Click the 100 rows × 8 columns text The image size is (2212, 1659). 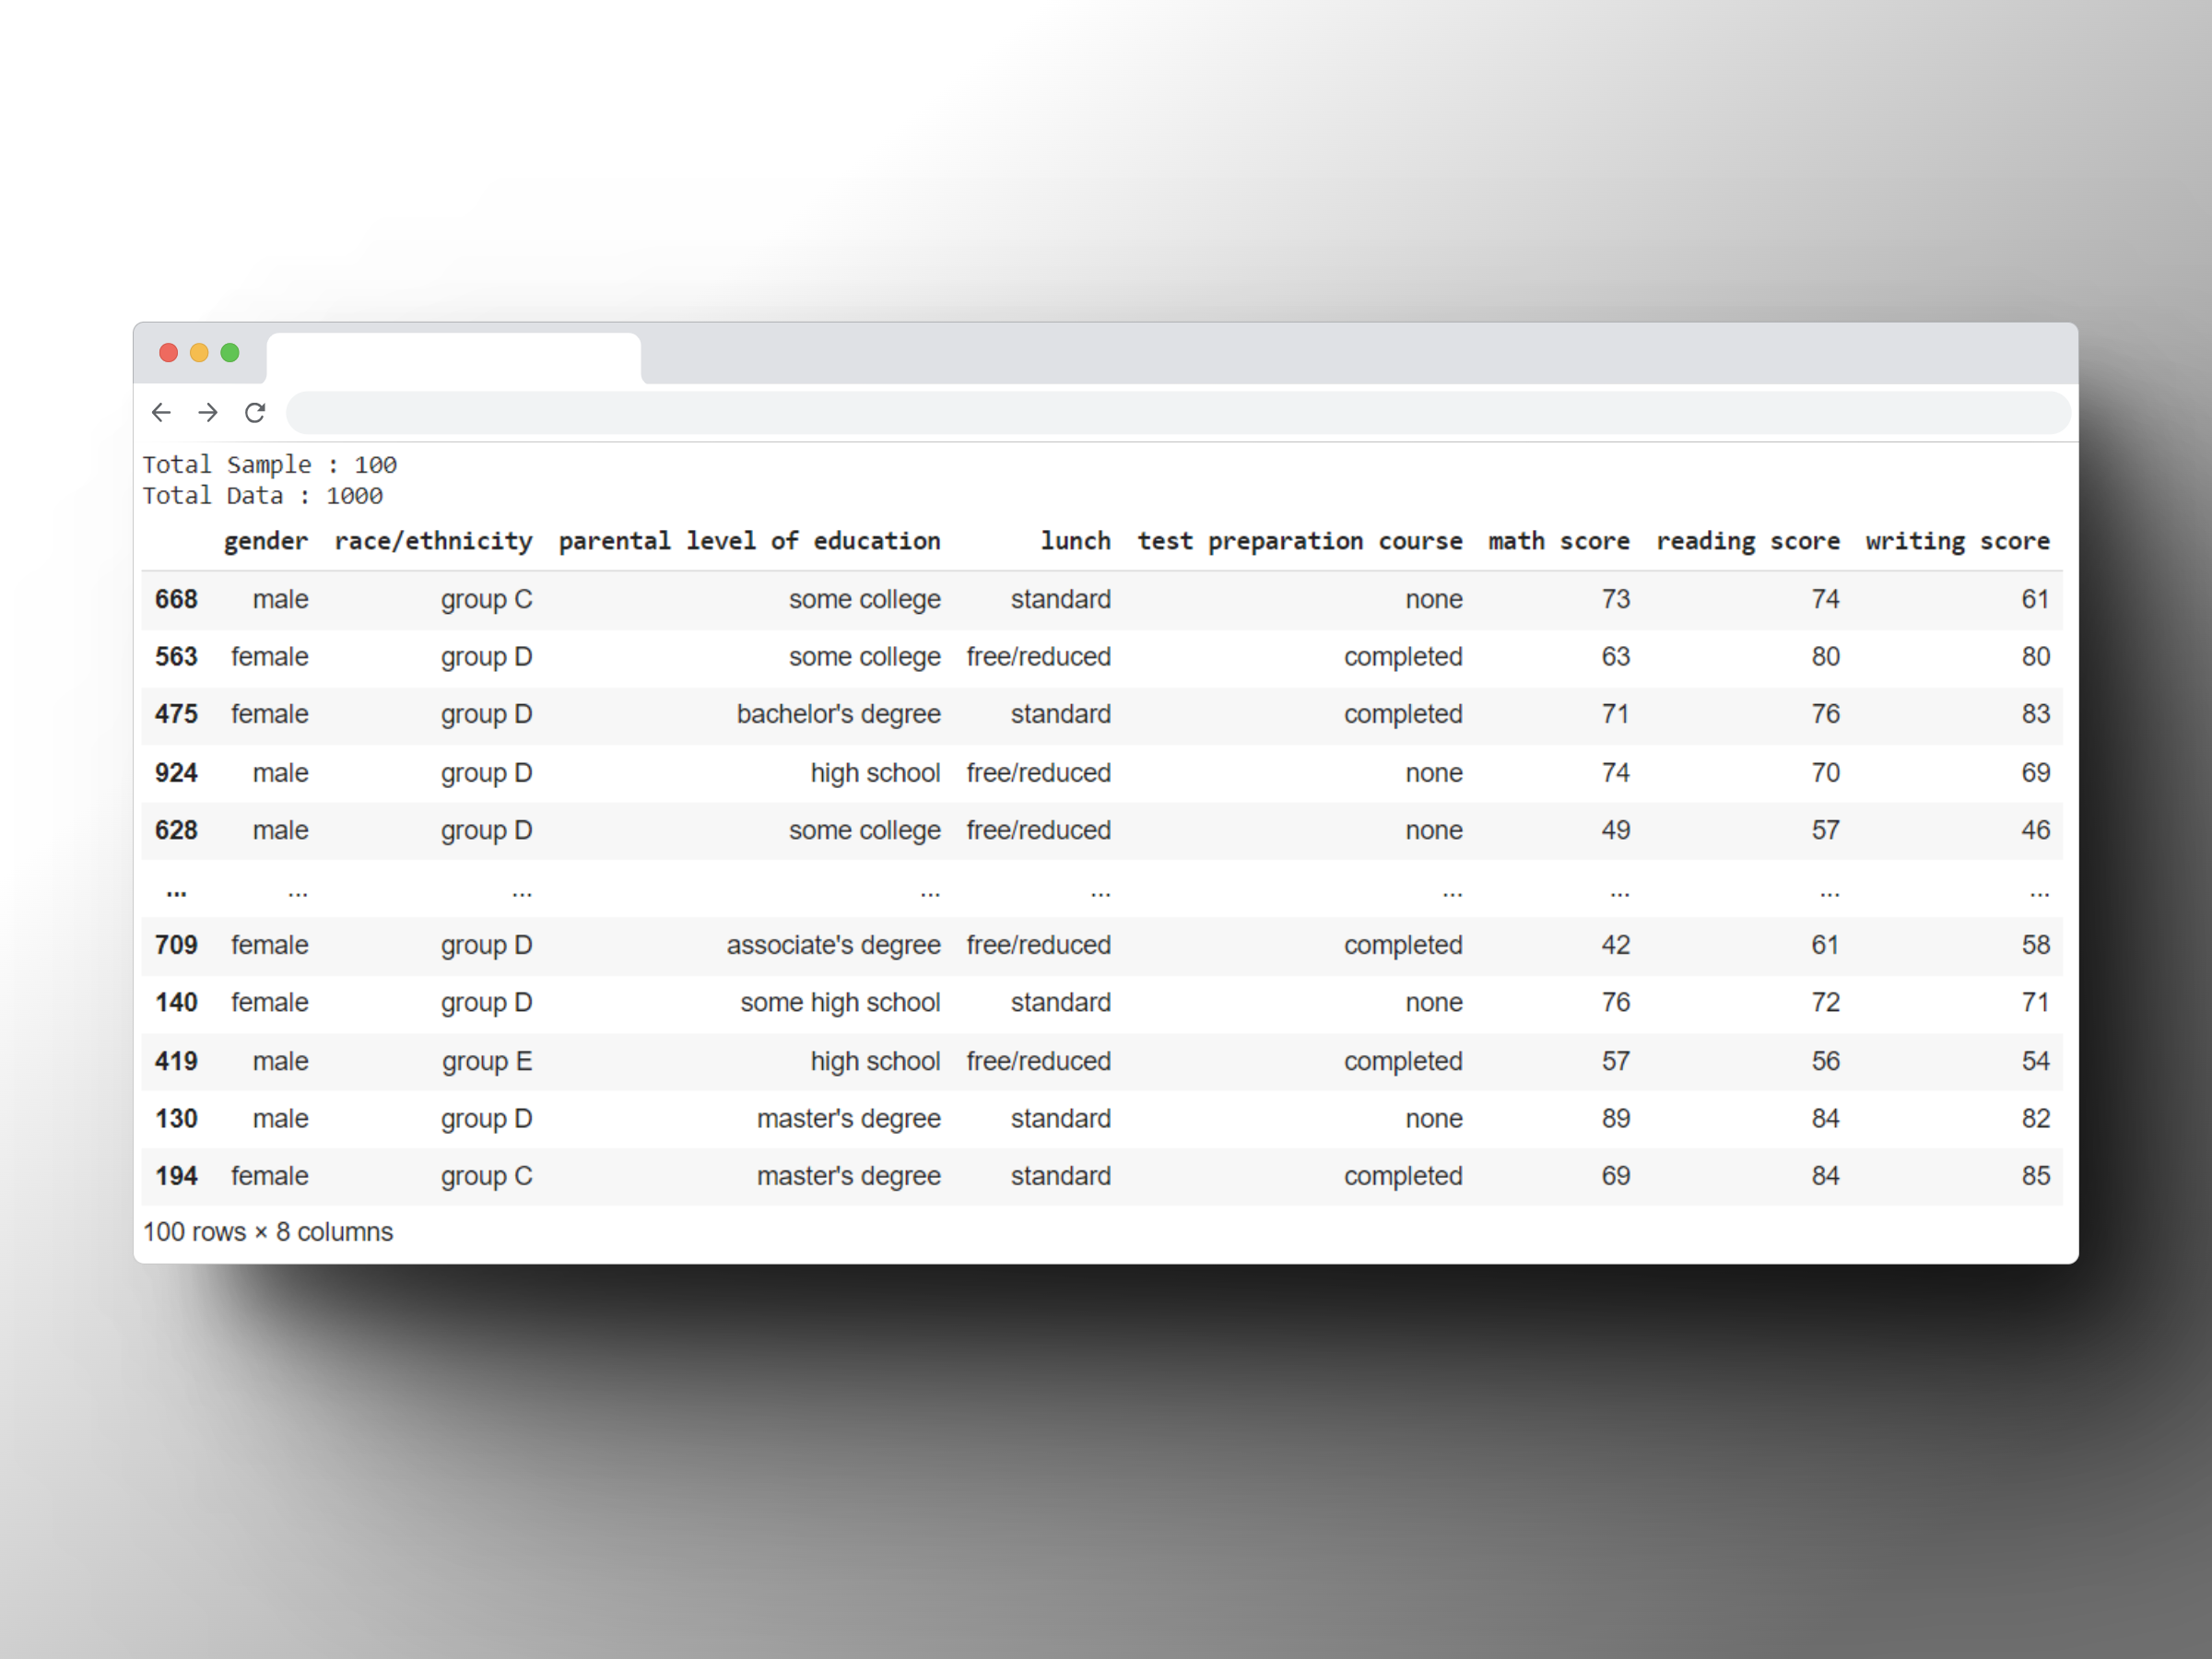click(268, 1232)
